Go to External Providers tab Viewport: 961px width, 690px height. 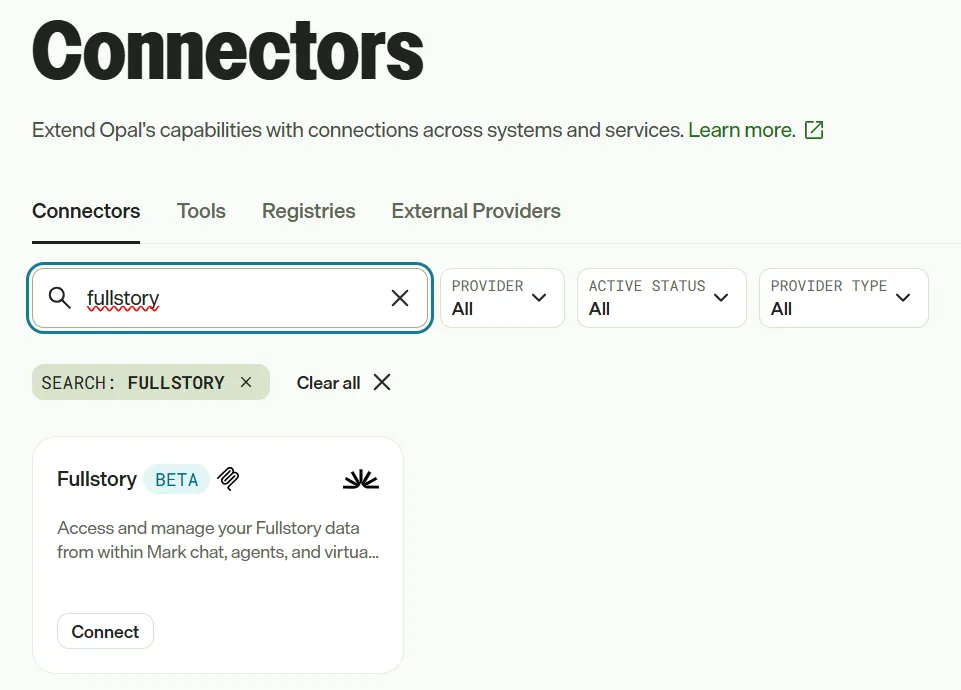[x=476, y=211]
